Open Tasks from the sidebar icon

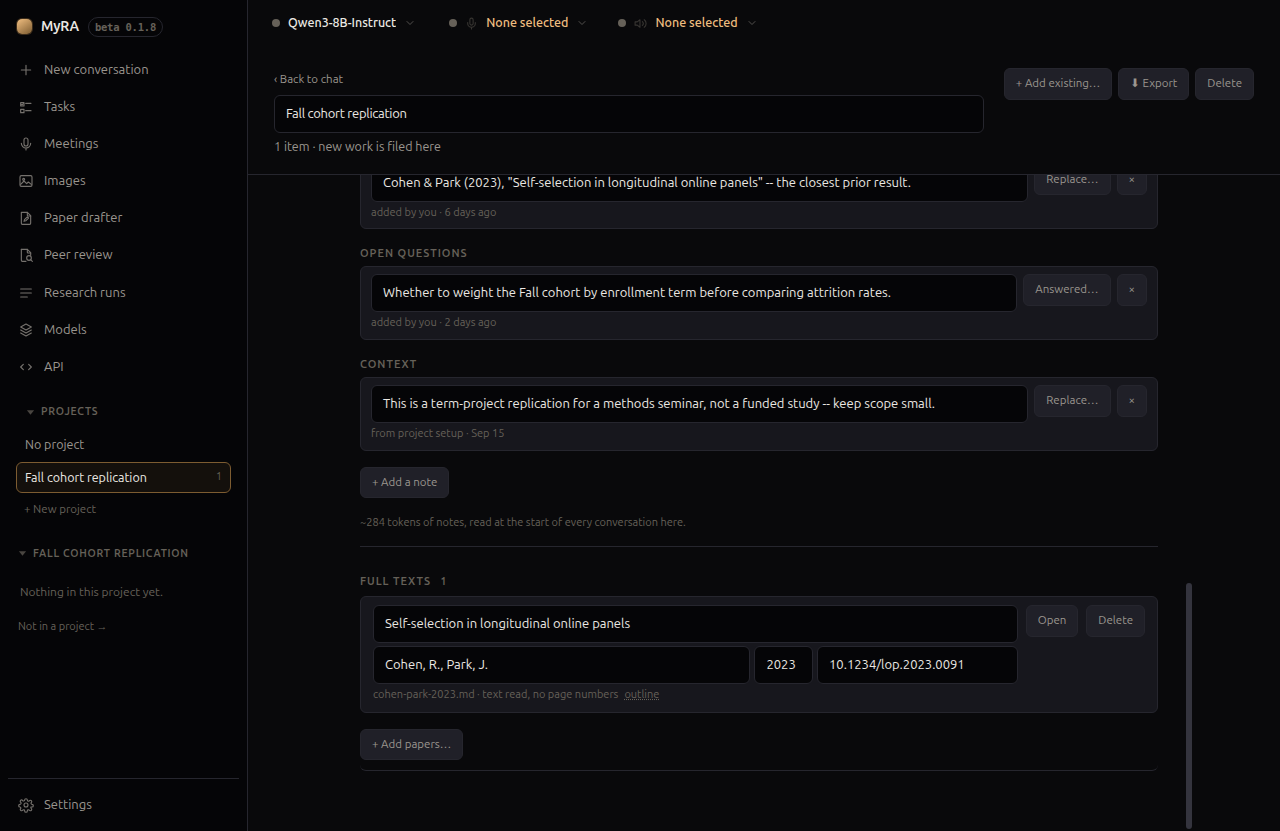pos(26,107)
